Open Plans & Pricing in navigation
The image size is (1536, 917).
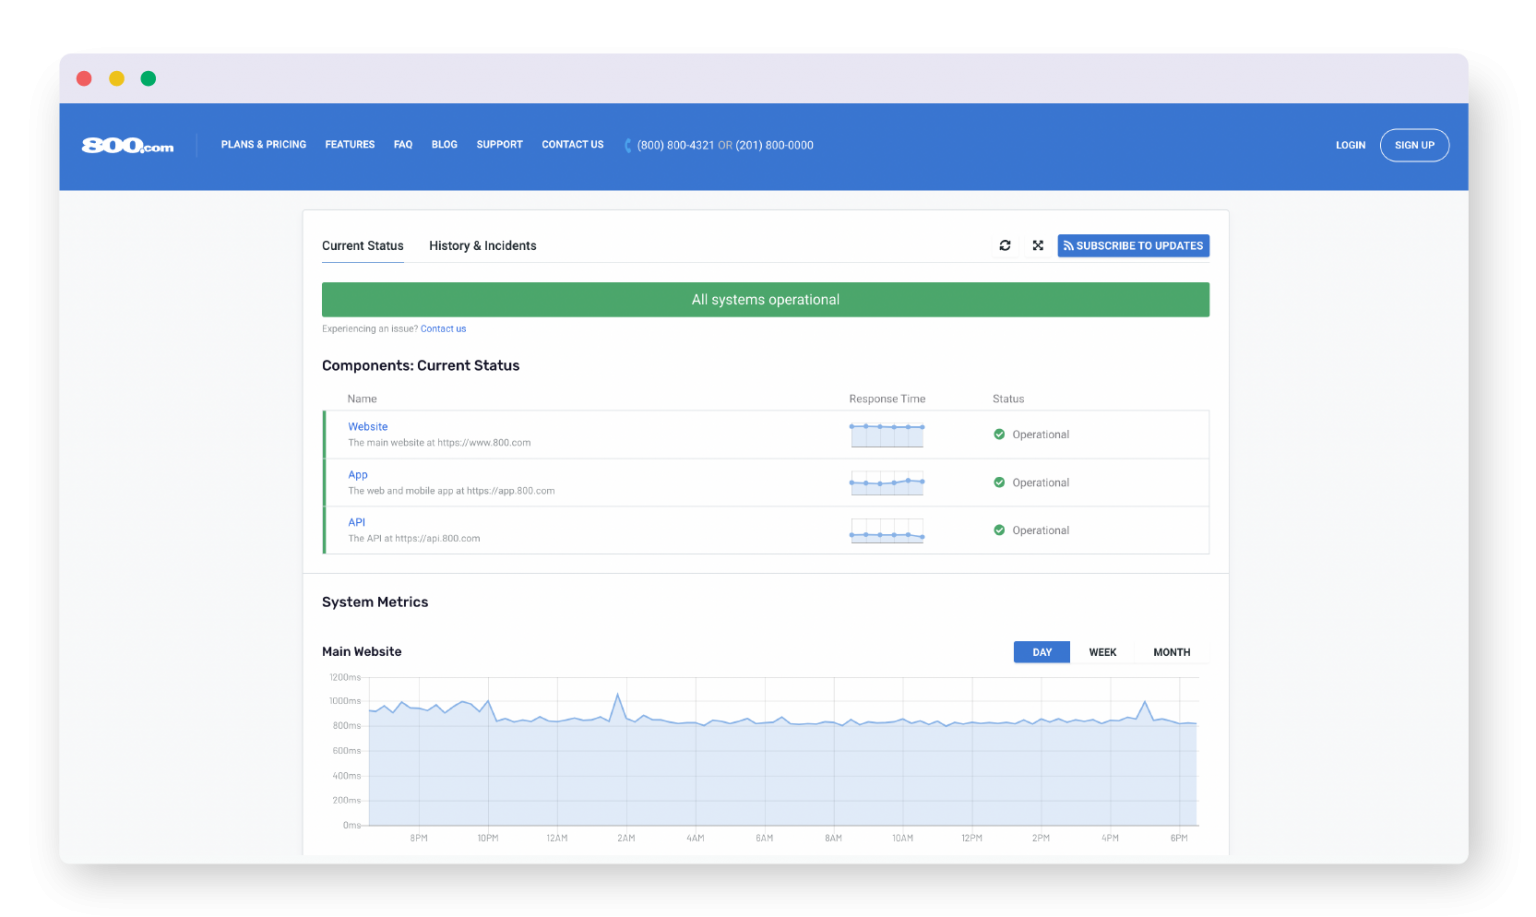click(264, 145)
